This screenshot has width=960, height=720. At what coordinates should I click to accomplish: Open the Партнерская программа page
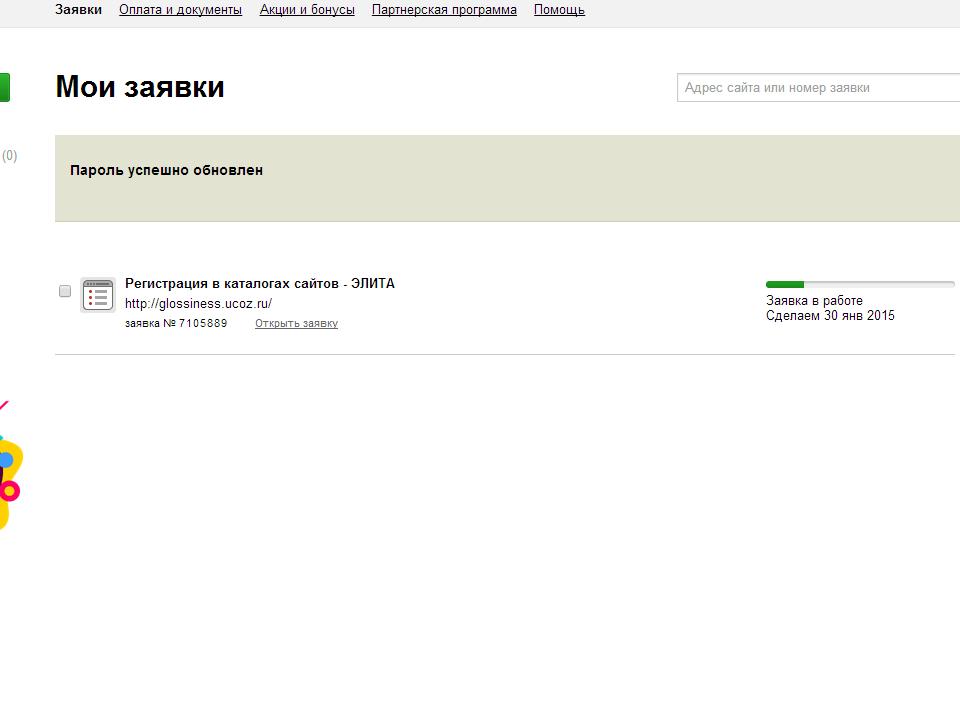444,10
